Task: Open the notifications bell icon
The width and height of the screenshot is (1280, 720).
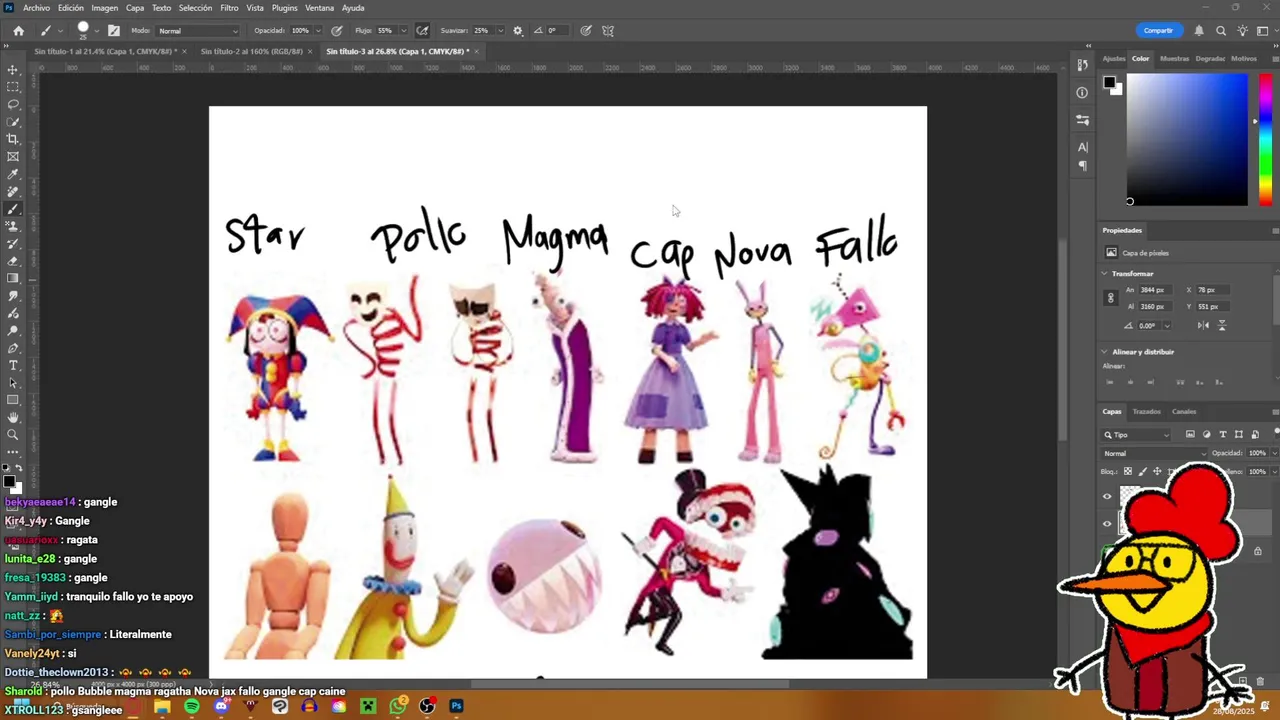Action: (1199, 30)
